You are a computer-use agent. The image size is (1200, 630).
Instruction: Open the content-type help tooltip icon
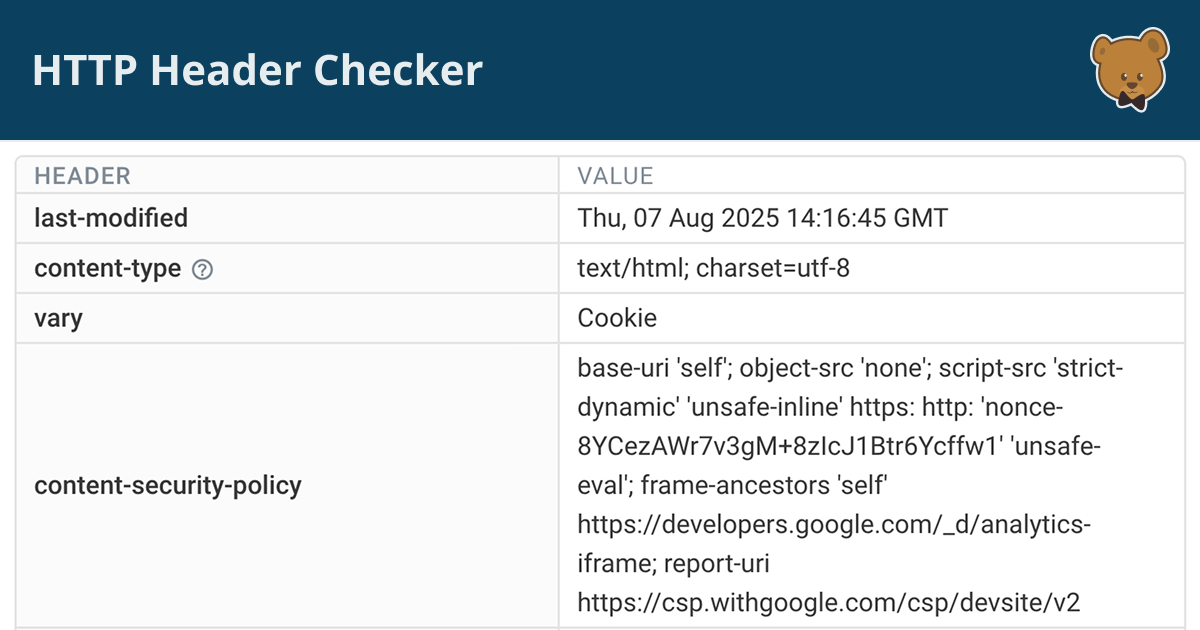[201, 269]
